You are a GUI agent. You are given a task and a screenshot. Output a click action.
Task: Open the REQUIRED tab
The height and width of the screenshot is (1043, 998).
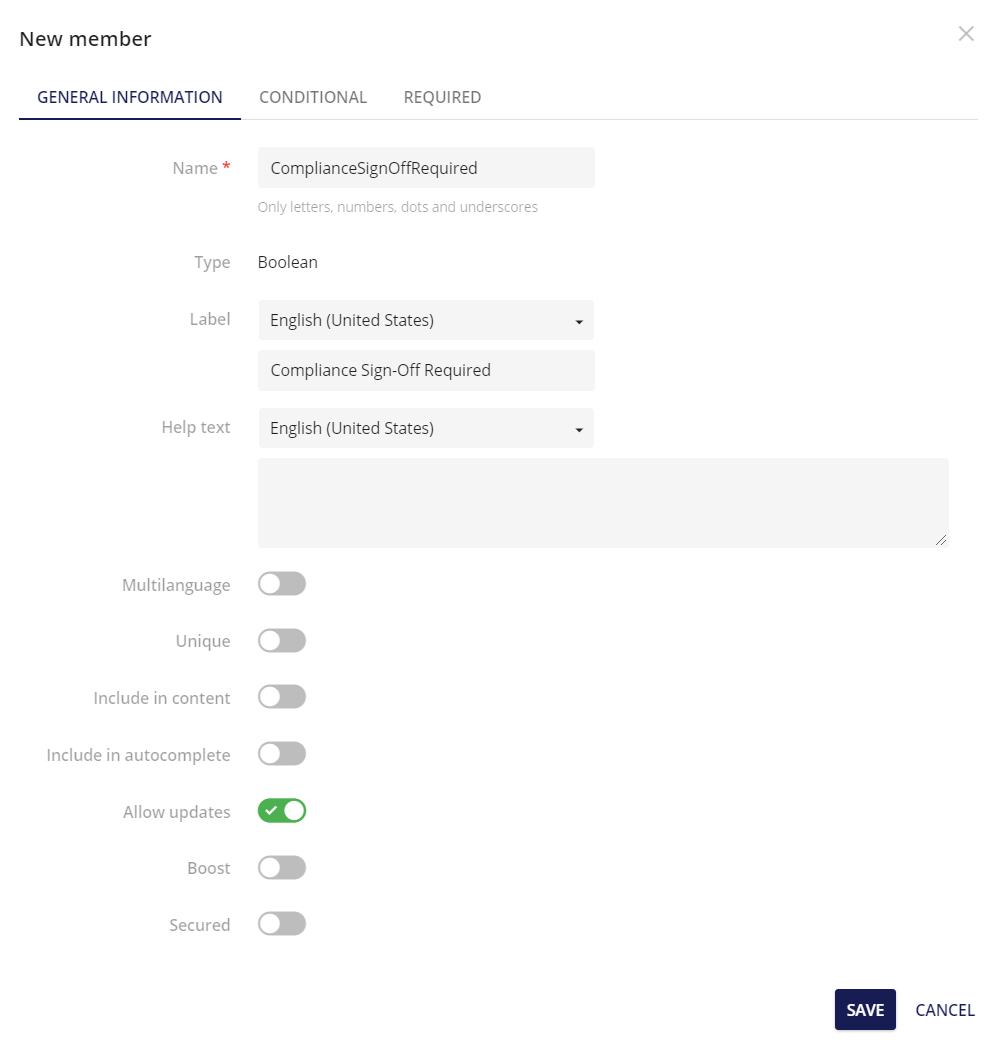442,97
